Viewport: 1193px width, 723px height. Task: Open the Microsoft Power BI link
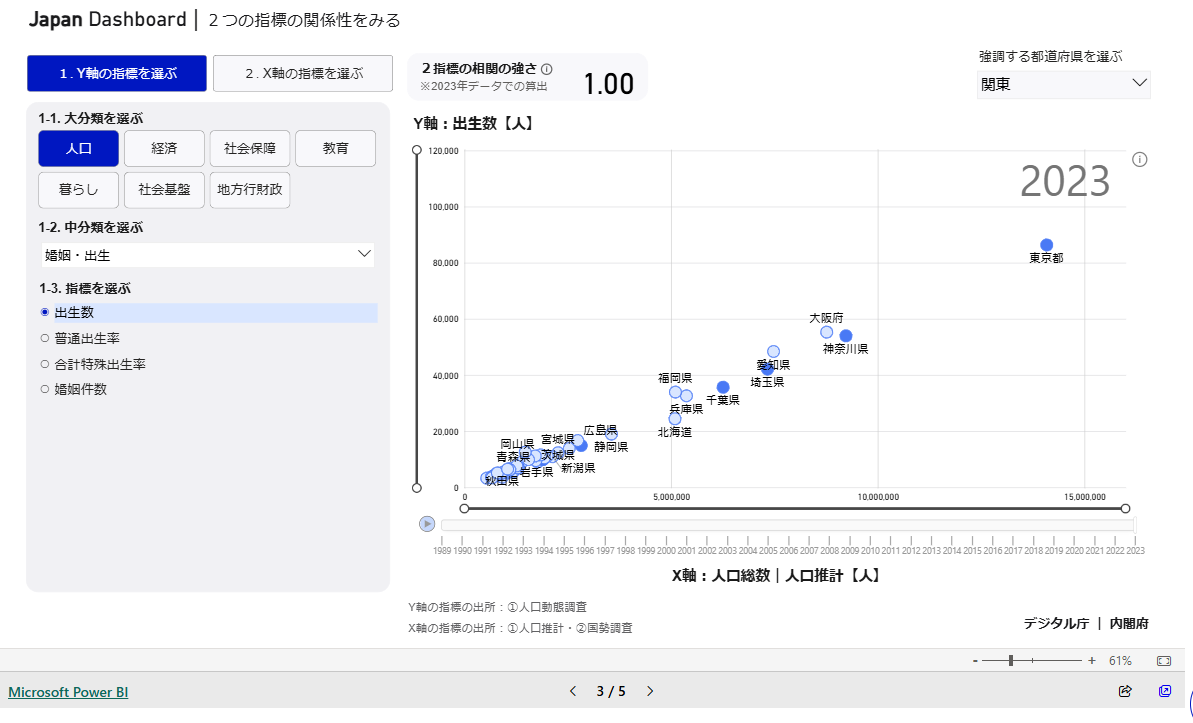(x=68, y=692)
